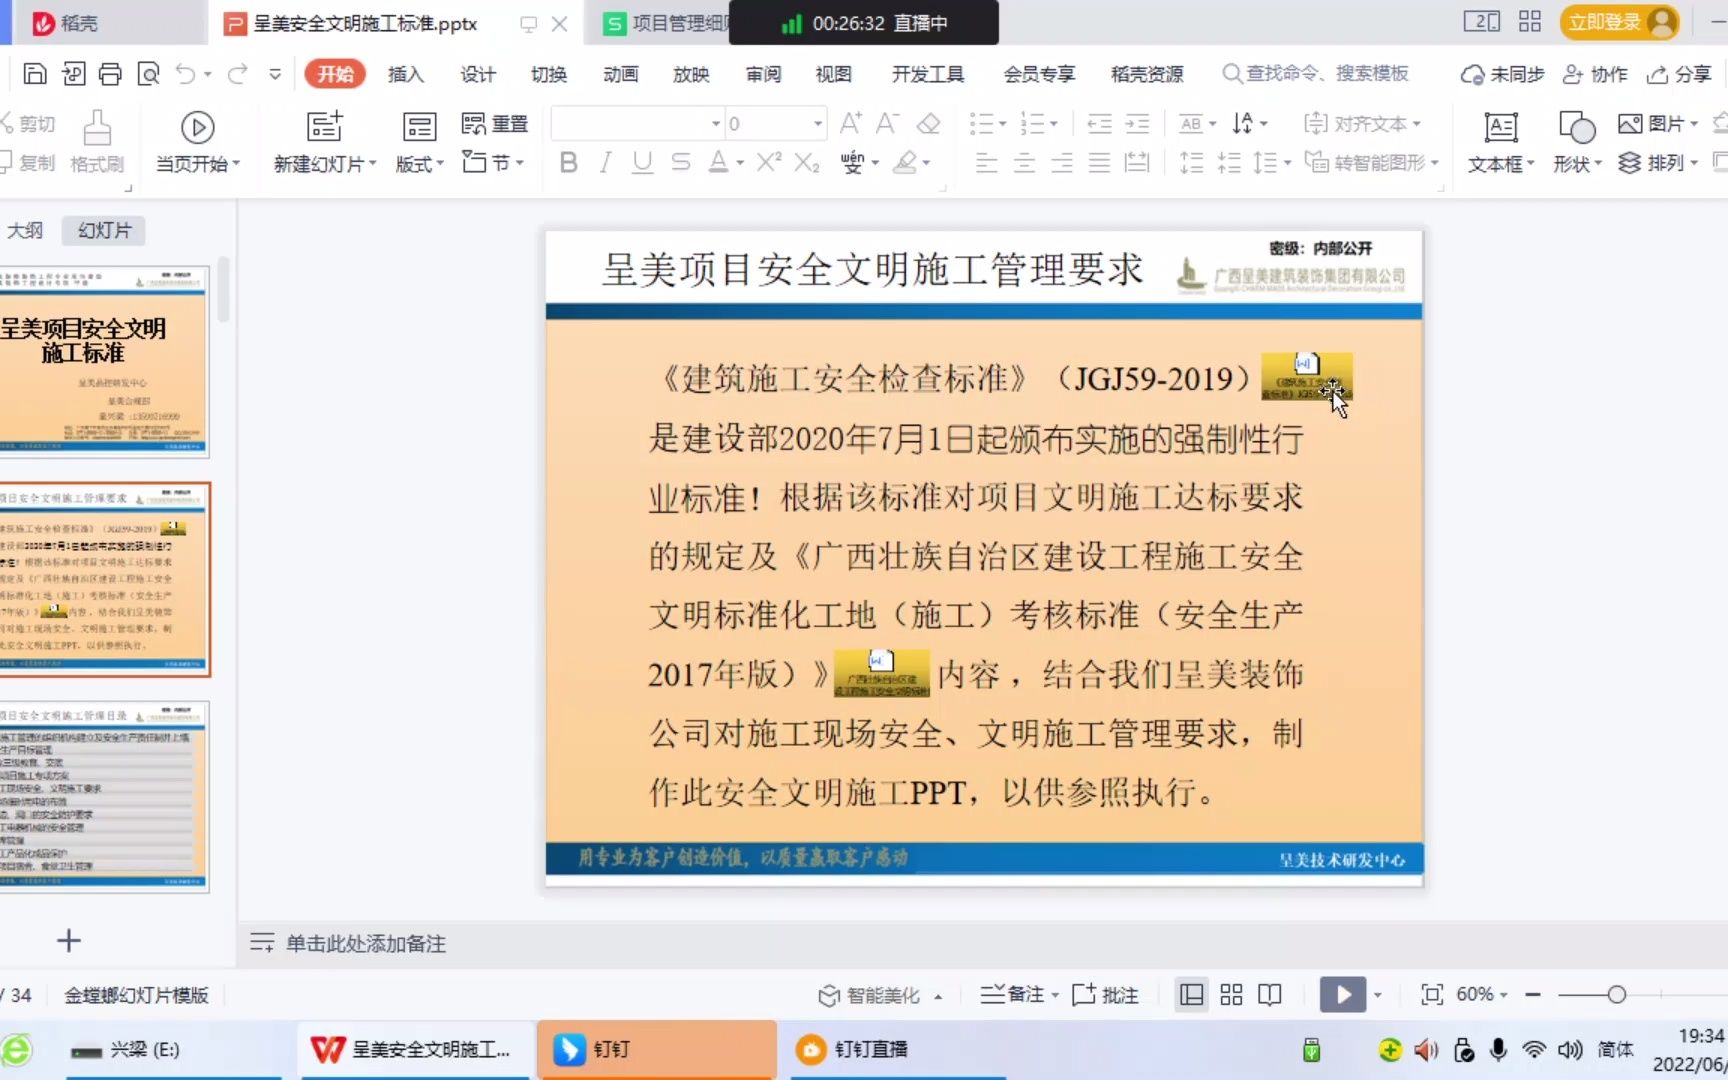Click the search commands field
1728x1080 pixels.
point(1316,74)
